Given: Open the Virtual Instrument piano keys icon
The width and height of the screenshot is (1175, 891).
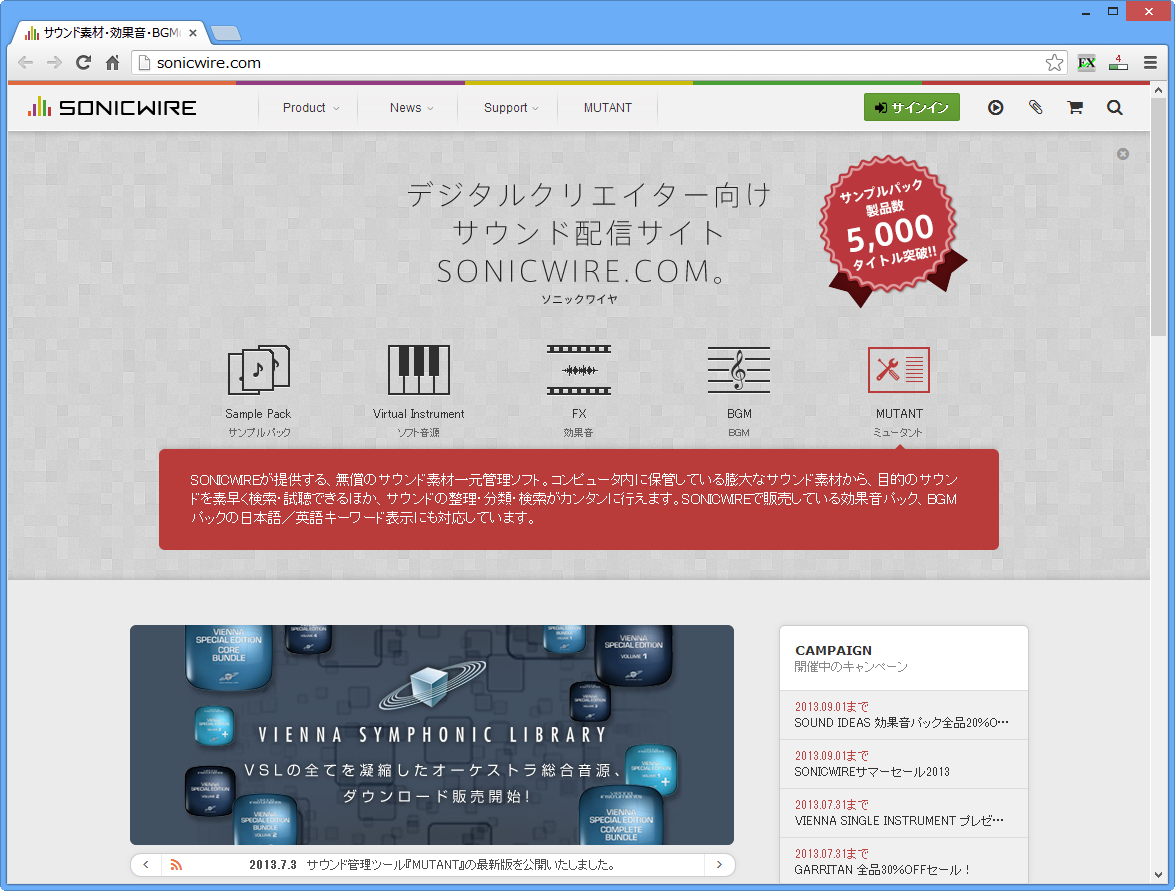Looking at the screenshot, I should pyautogui.click(x=418, y=370).
